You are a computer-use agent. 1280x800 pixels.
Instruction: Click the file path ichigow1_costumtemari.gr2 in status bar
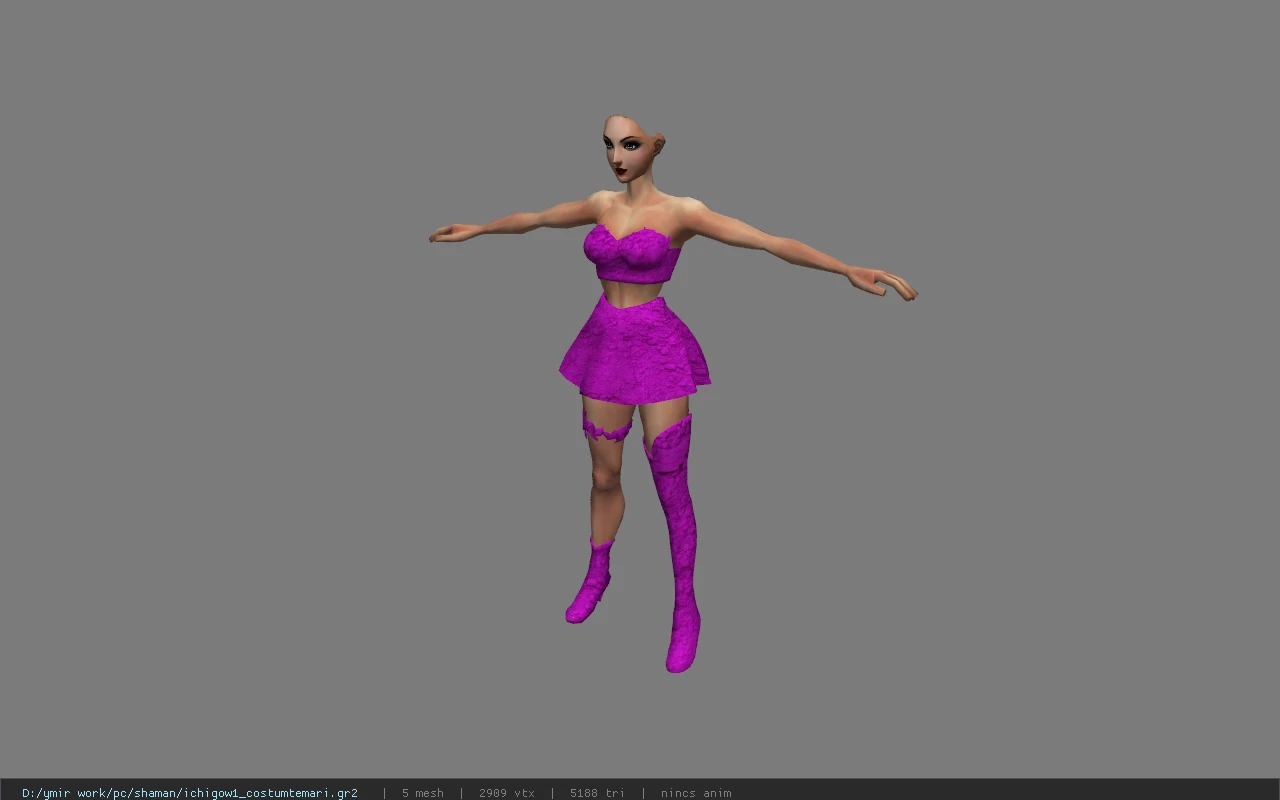(x=190, y=793)
